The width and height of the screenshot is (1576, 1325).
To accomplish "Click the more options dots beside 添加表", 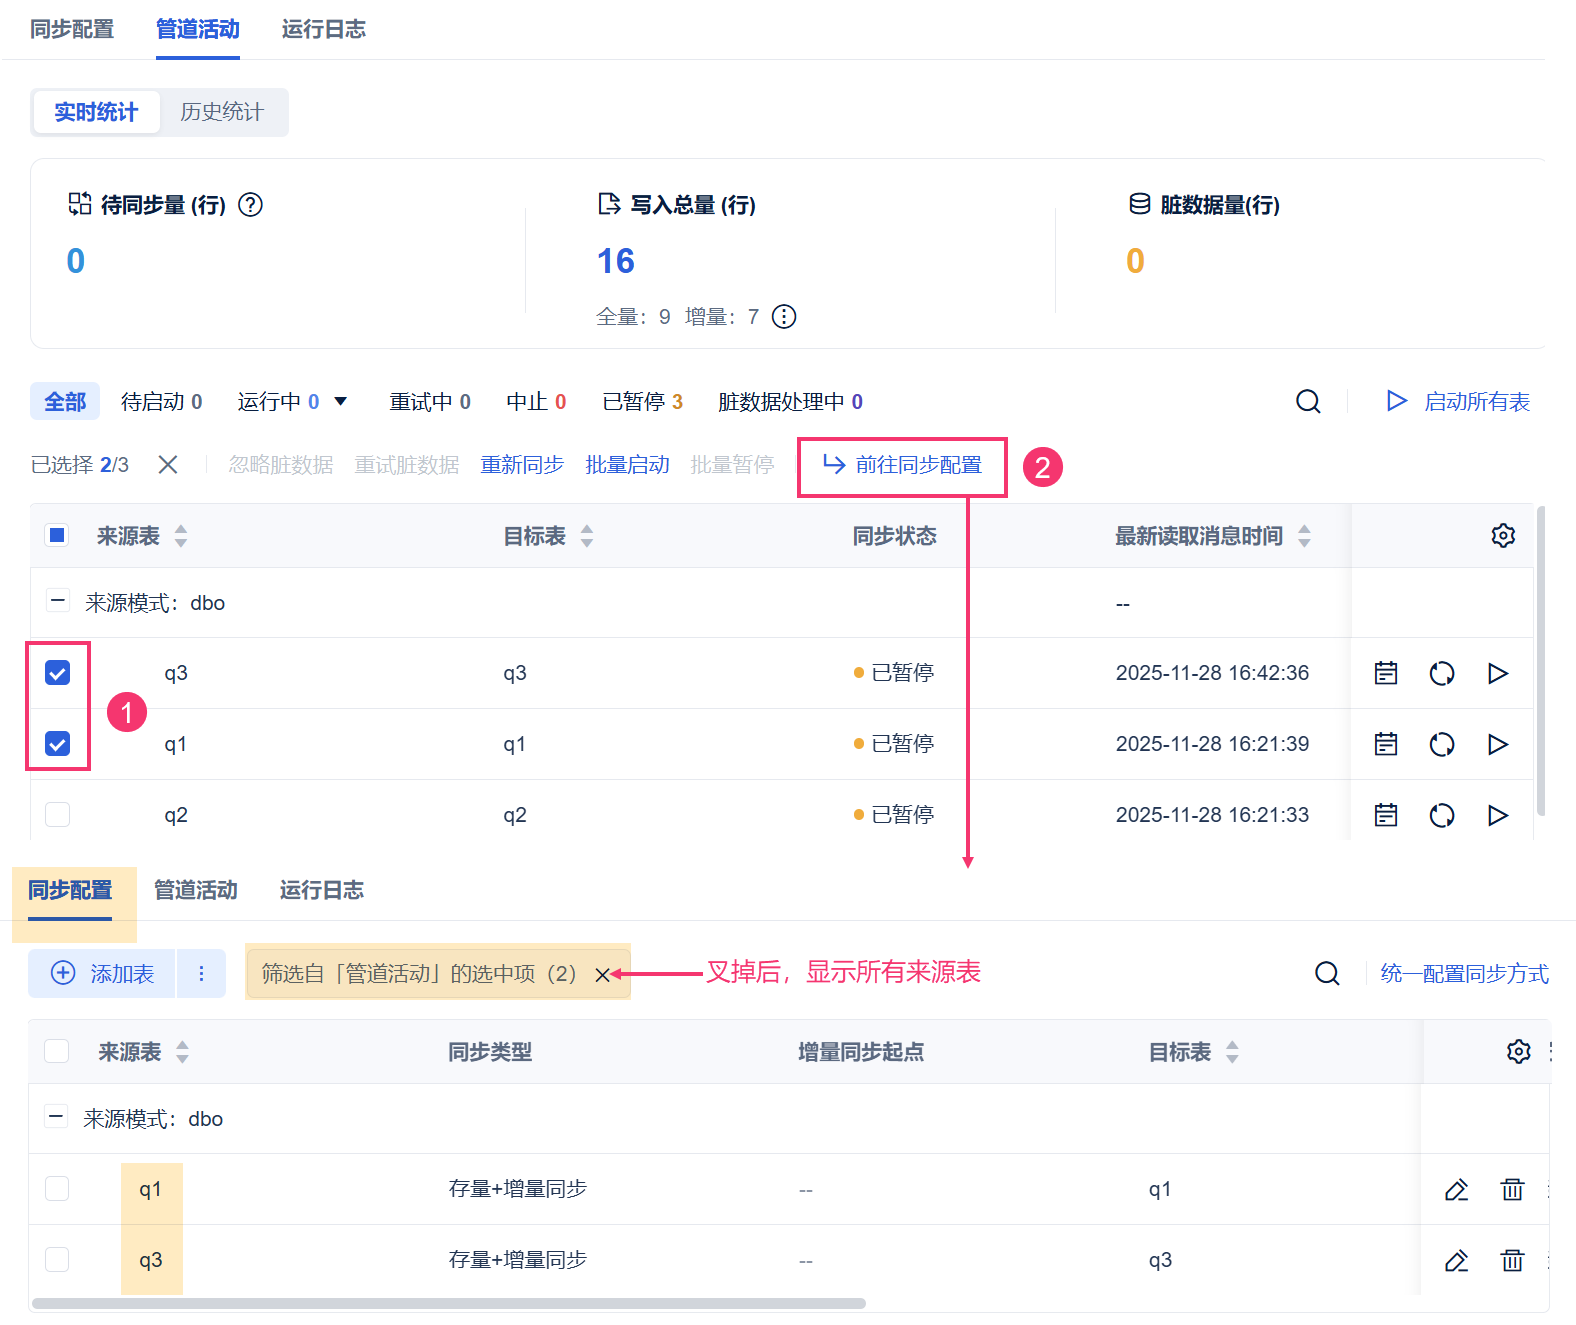I will [201, 974].
